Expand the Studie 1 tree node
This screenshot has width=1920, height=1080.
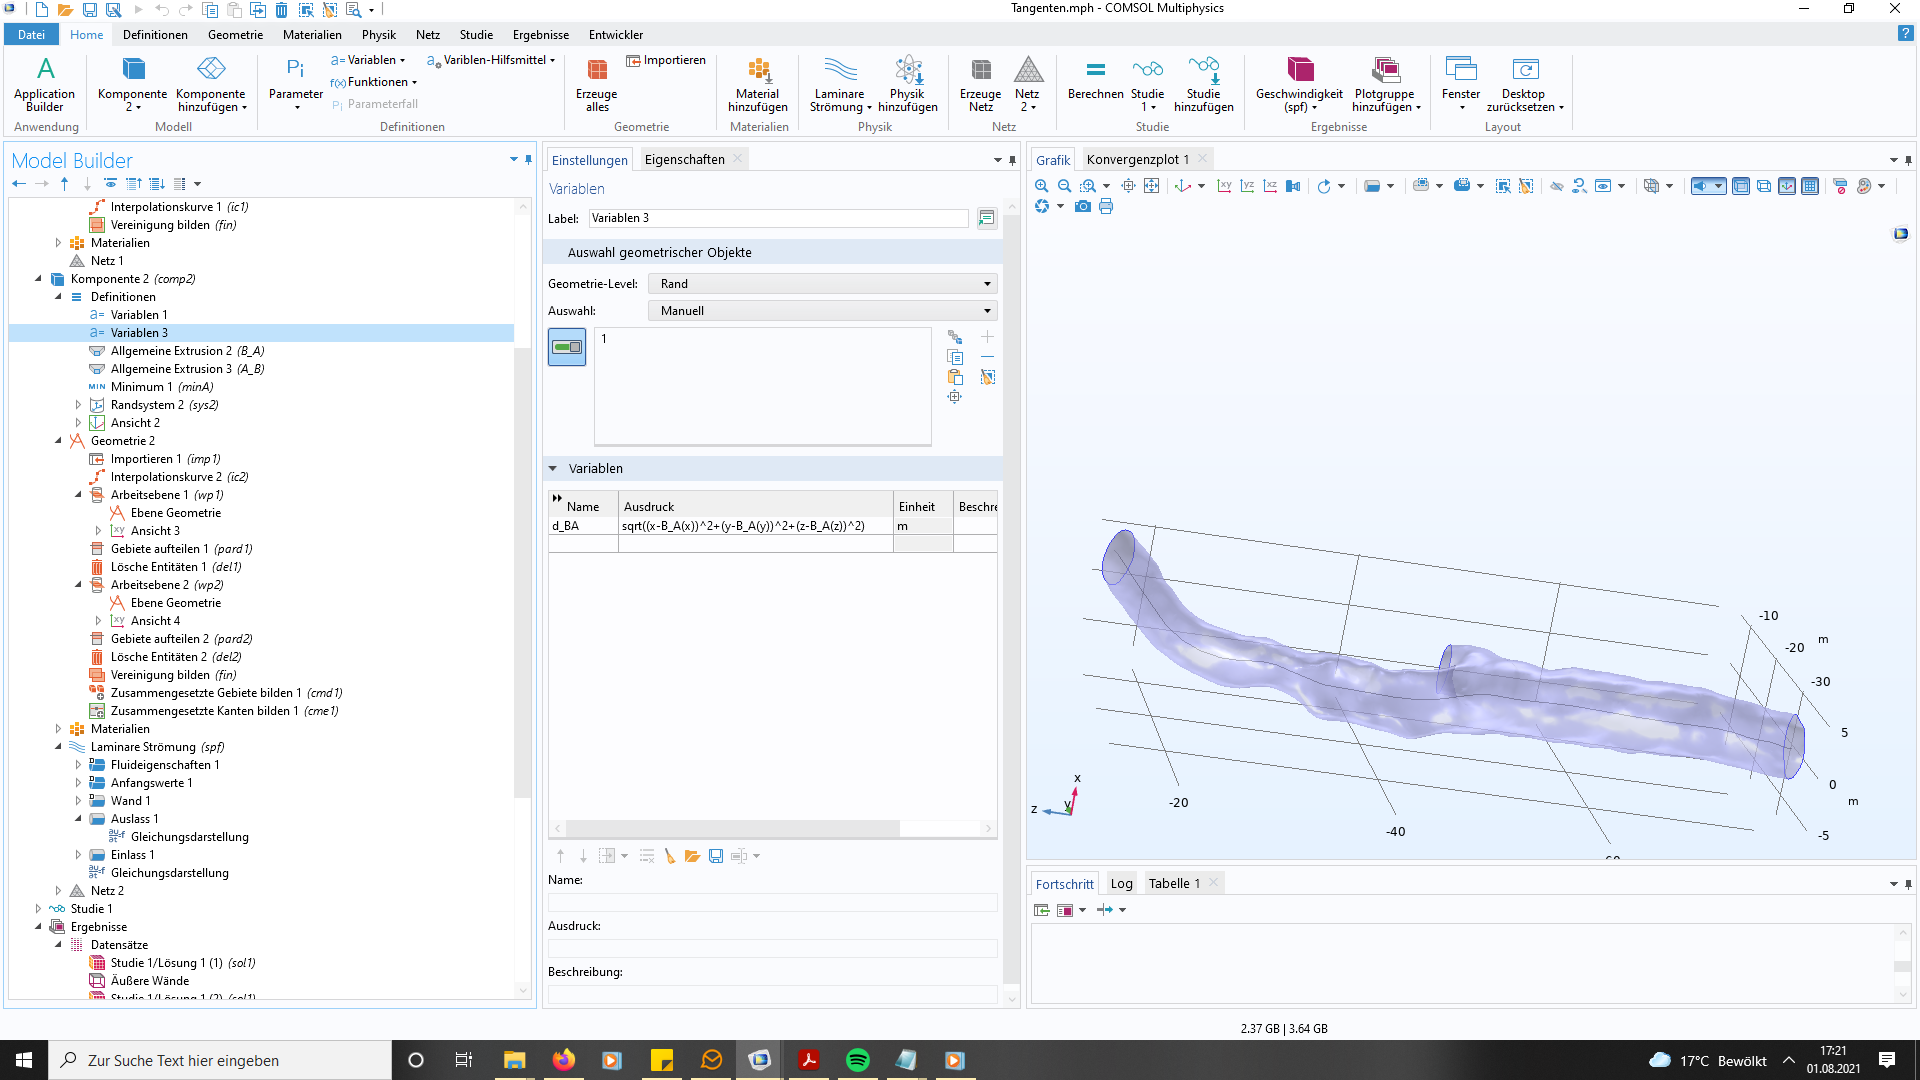pos(38,909)
